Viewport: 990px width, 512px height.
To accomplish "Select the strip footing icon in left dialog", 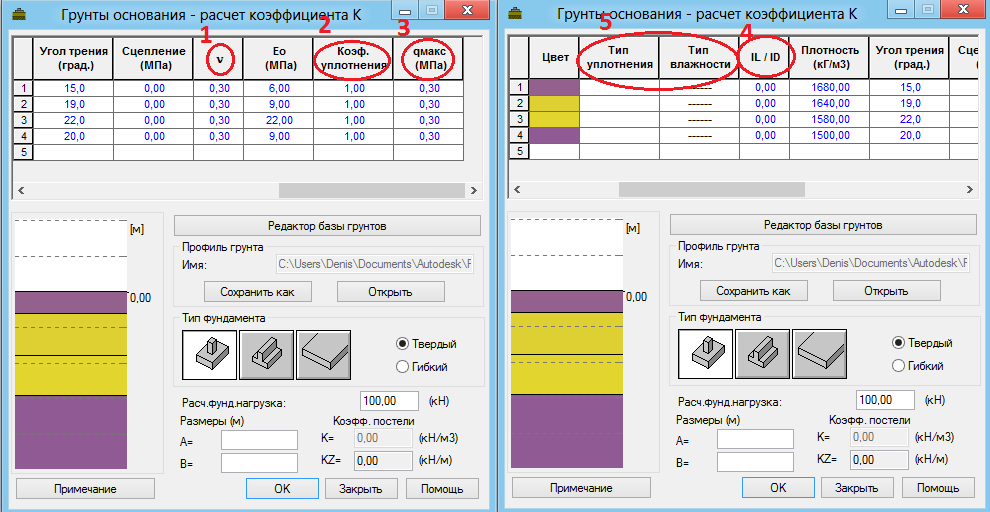I will click(265, 354).
